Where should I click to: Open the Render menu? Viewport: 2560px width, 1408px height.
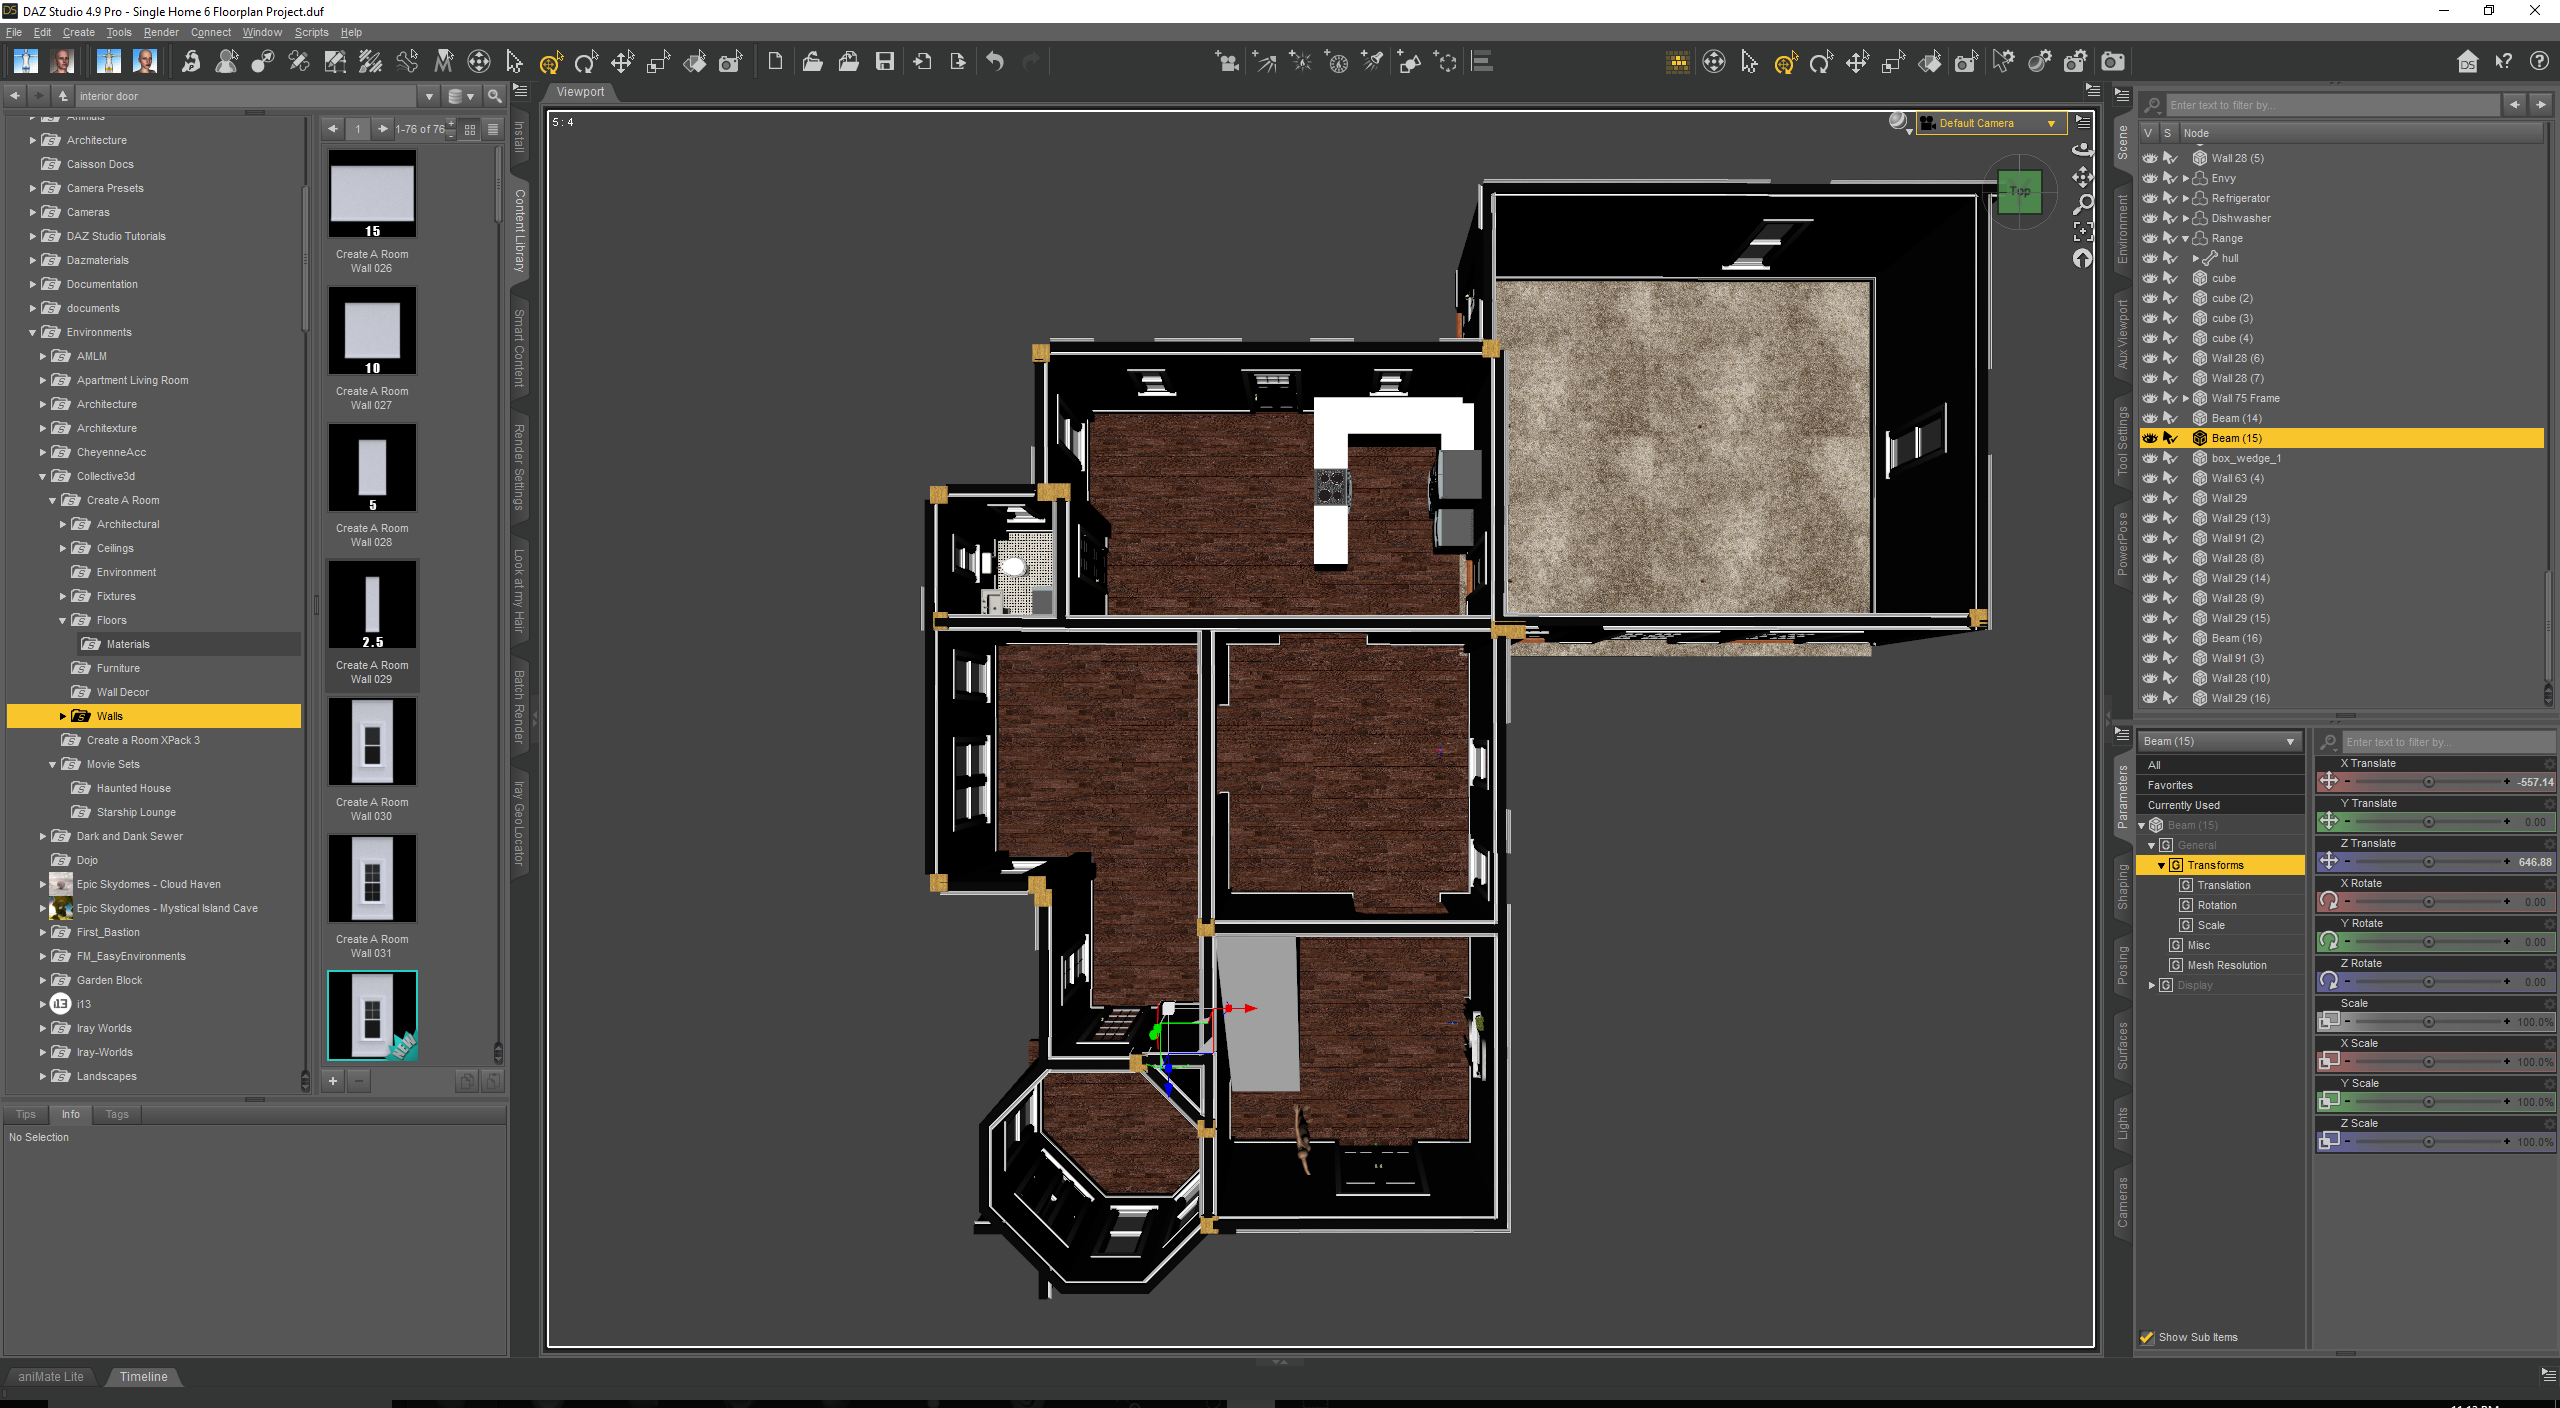[x=160, y=32]
